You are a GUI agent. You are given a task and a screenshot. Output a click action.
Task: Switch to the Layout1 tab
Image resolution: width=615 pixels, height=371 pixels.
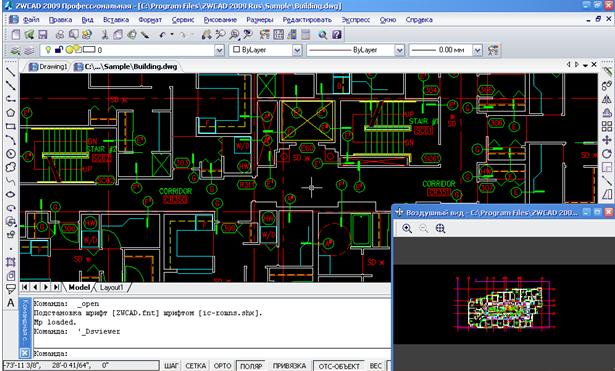tap(111, 287)
